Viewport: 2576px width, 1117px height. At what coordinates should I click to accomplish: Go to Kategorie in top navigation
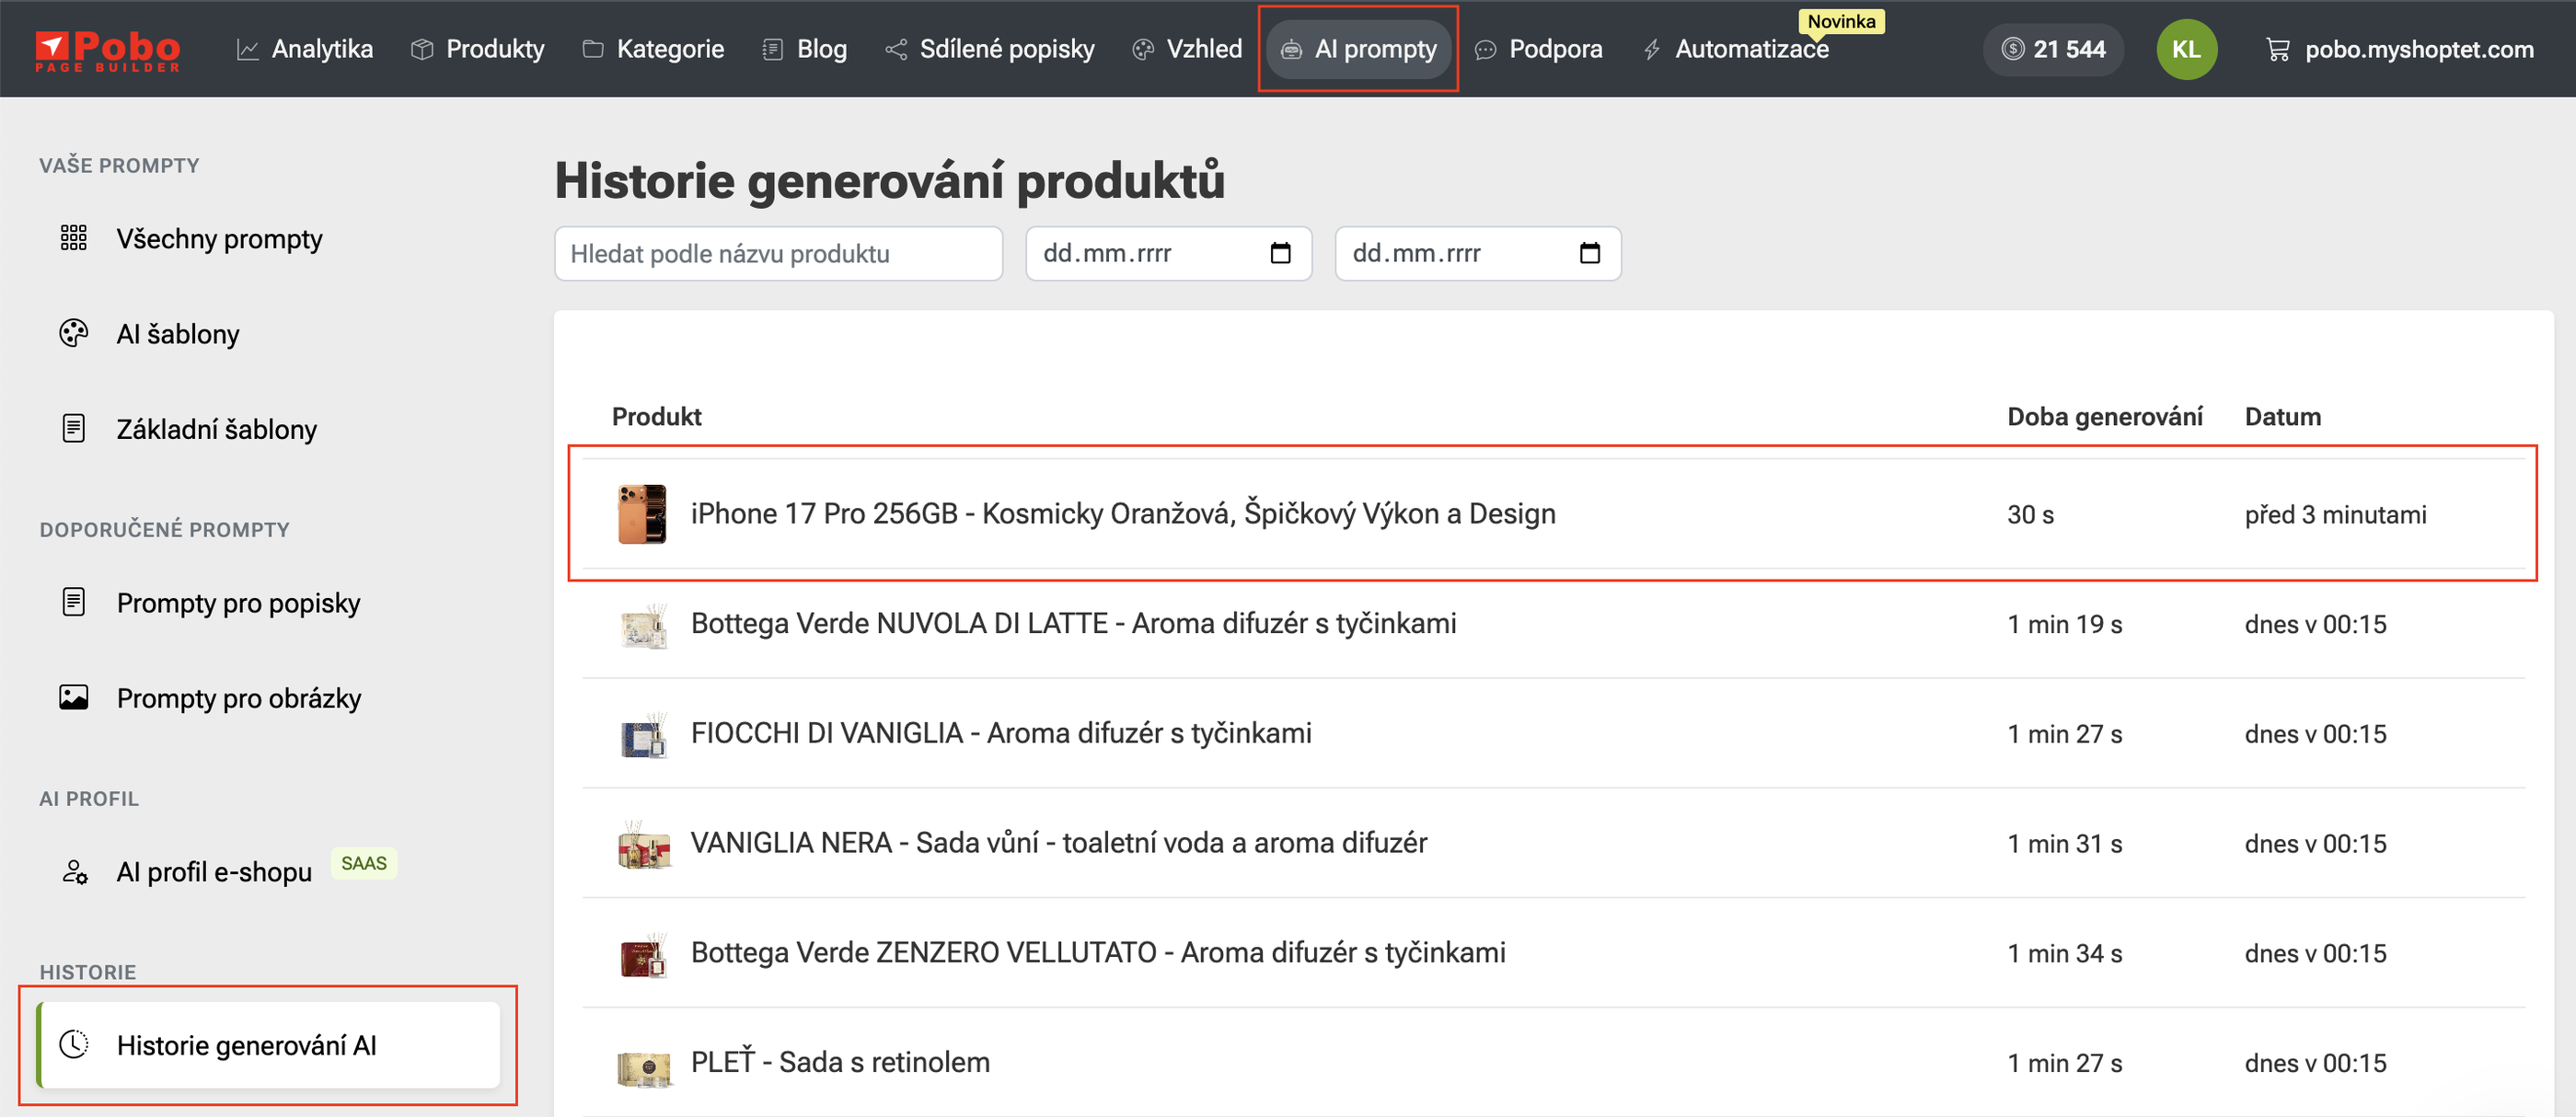[x=653, y=49]
